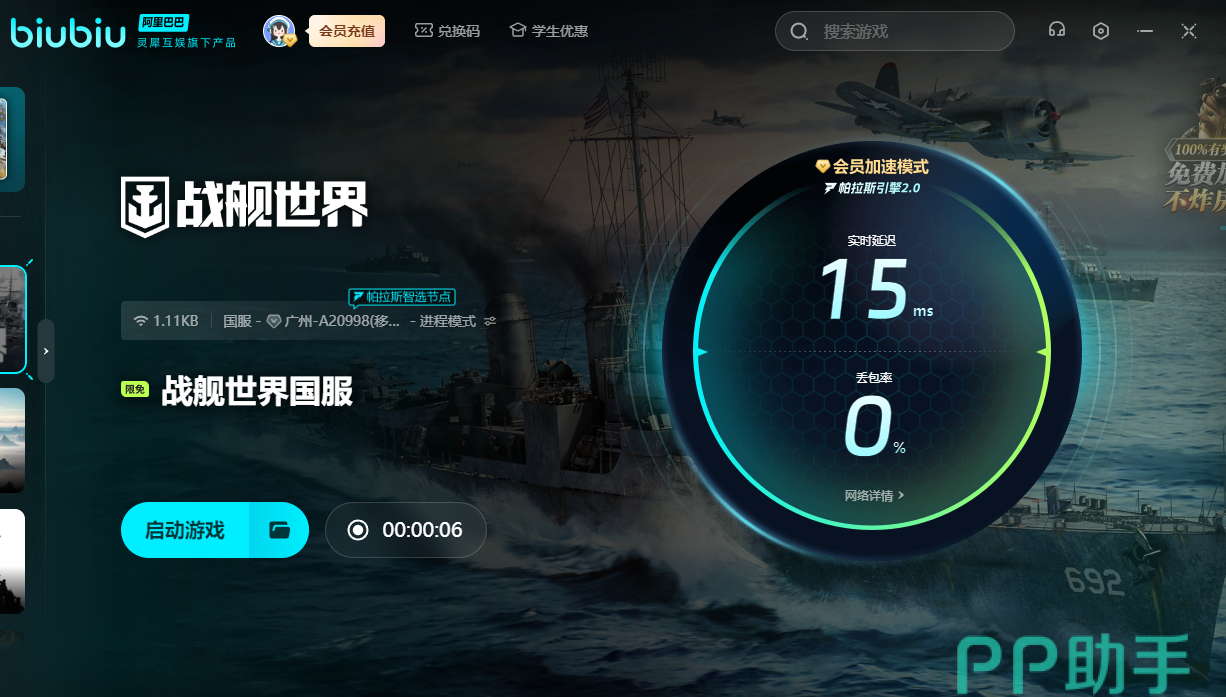Click the 会员充值 membership recharge button
1226x697 pixels.
pyautogui.click(x=347, y=31)
